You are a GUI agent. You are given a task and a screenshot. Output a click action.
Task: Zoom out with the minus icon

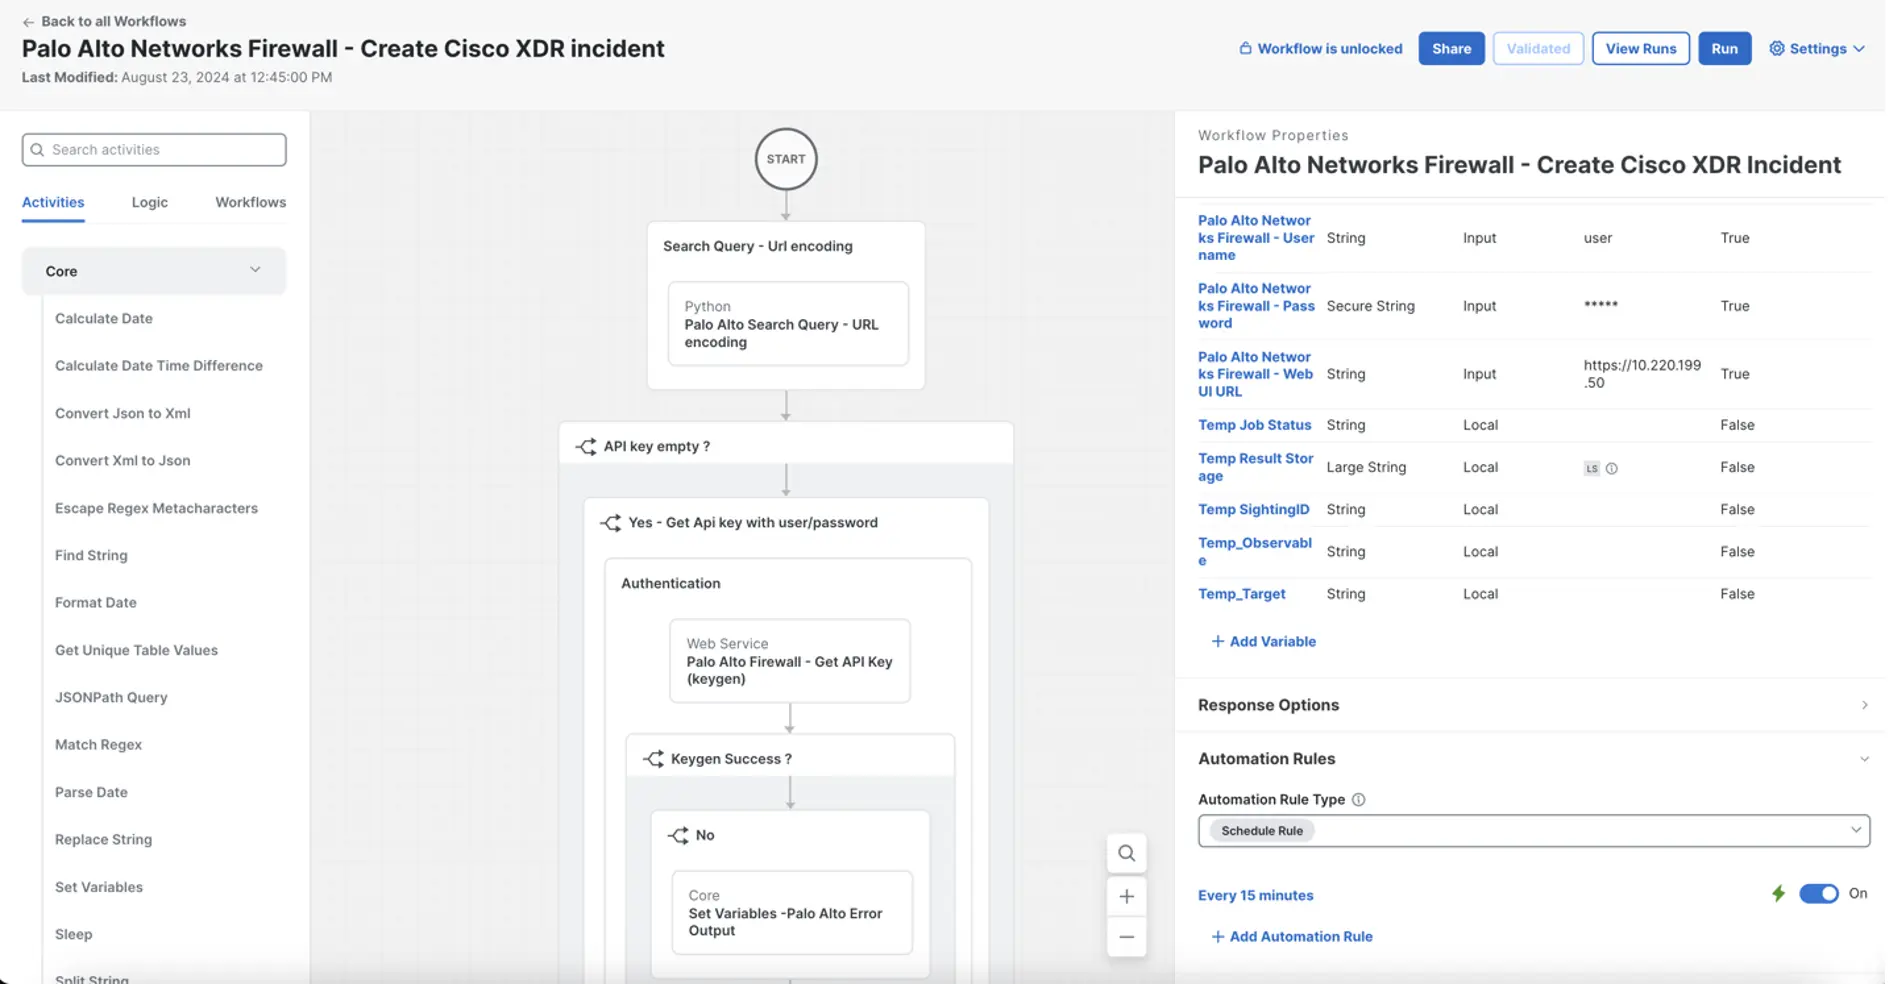tap(1126, 937)
